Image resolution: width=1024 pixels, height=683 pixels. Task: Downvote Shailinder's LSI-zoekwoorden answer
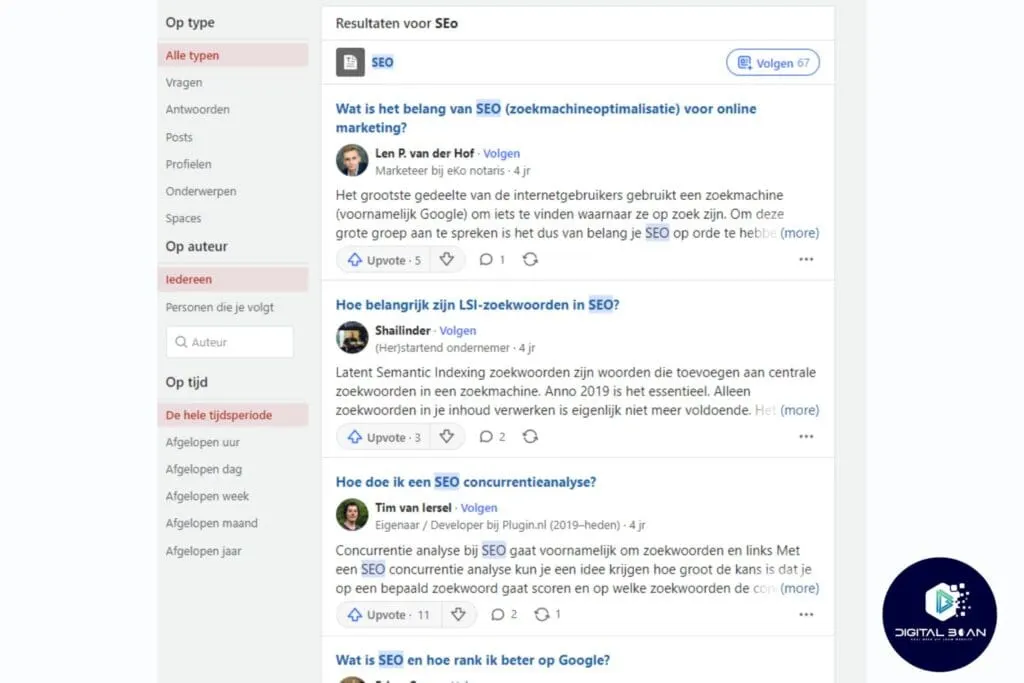click(447, 437)
